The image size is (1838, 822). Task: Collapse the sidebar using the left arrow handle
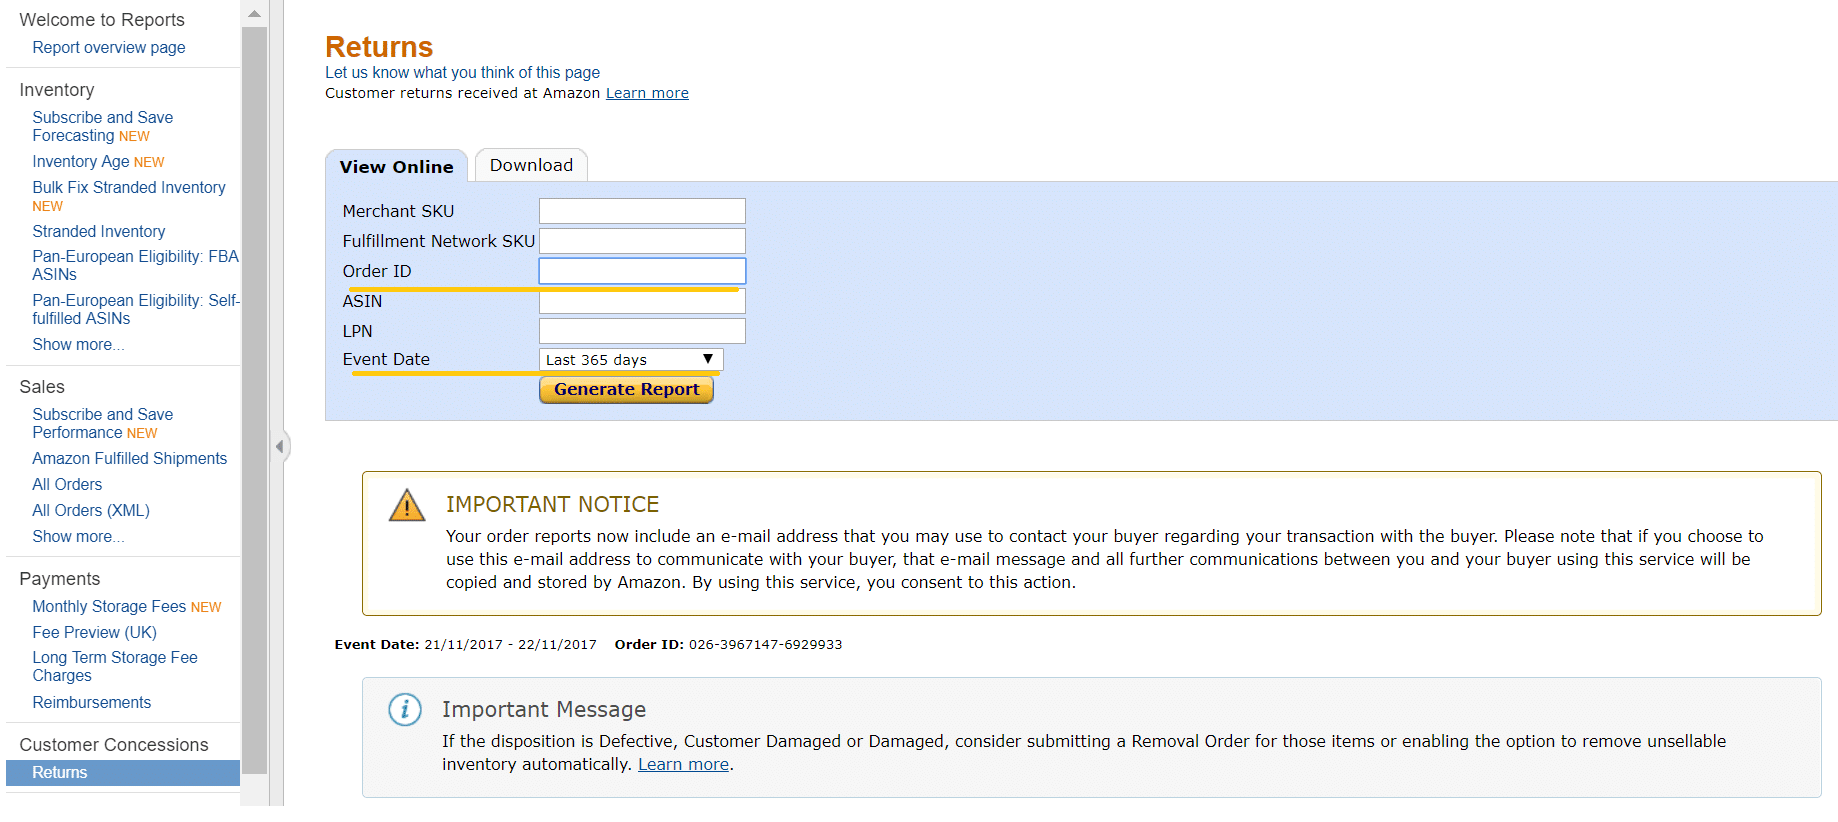click(x=280, y=446)
